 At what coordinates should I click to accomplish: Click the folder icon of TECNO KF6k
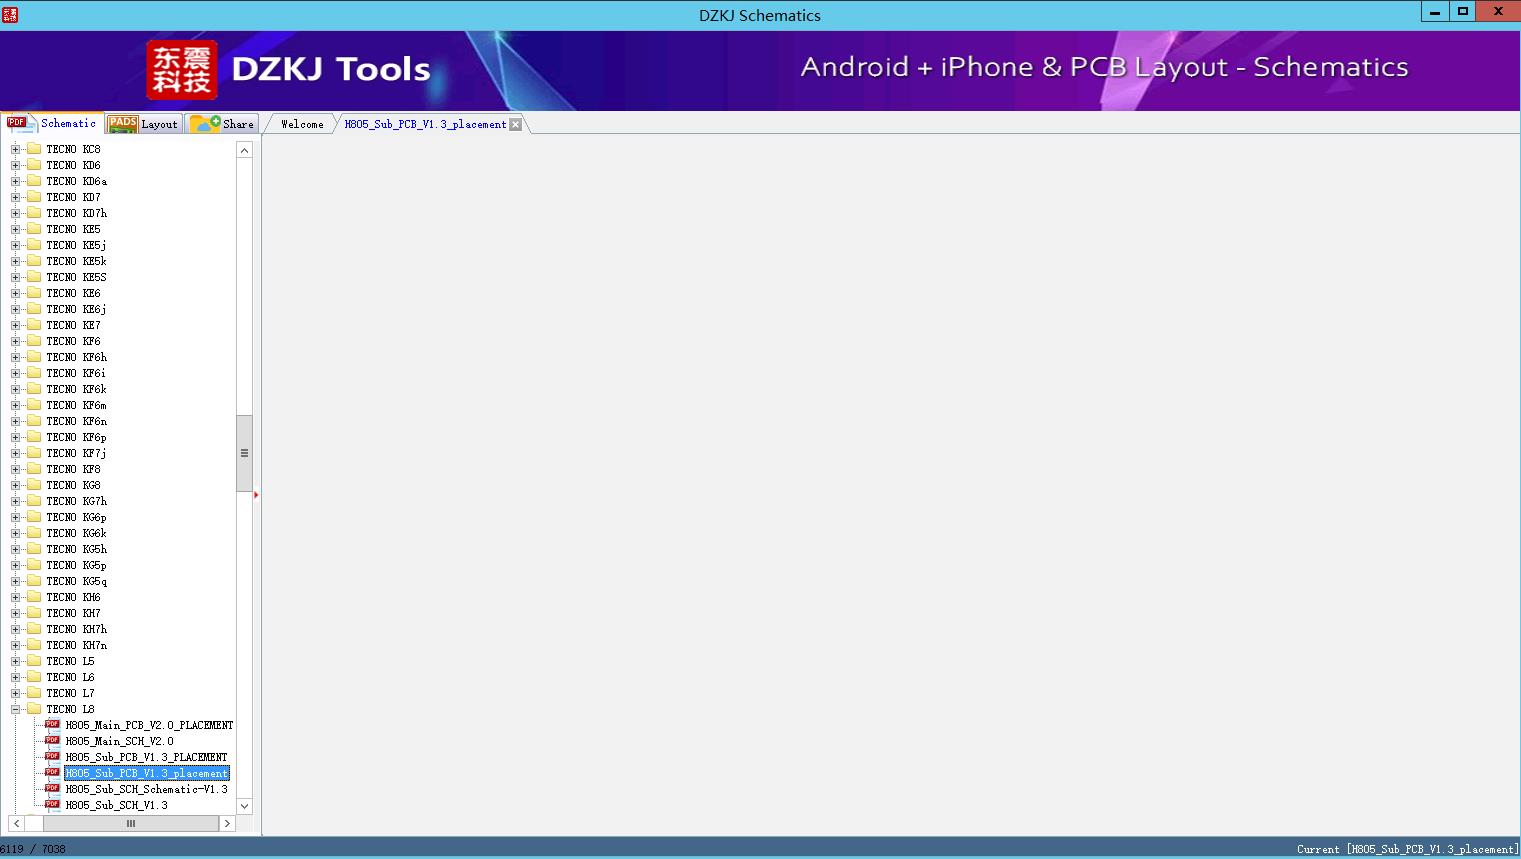(x=33, y=389)
